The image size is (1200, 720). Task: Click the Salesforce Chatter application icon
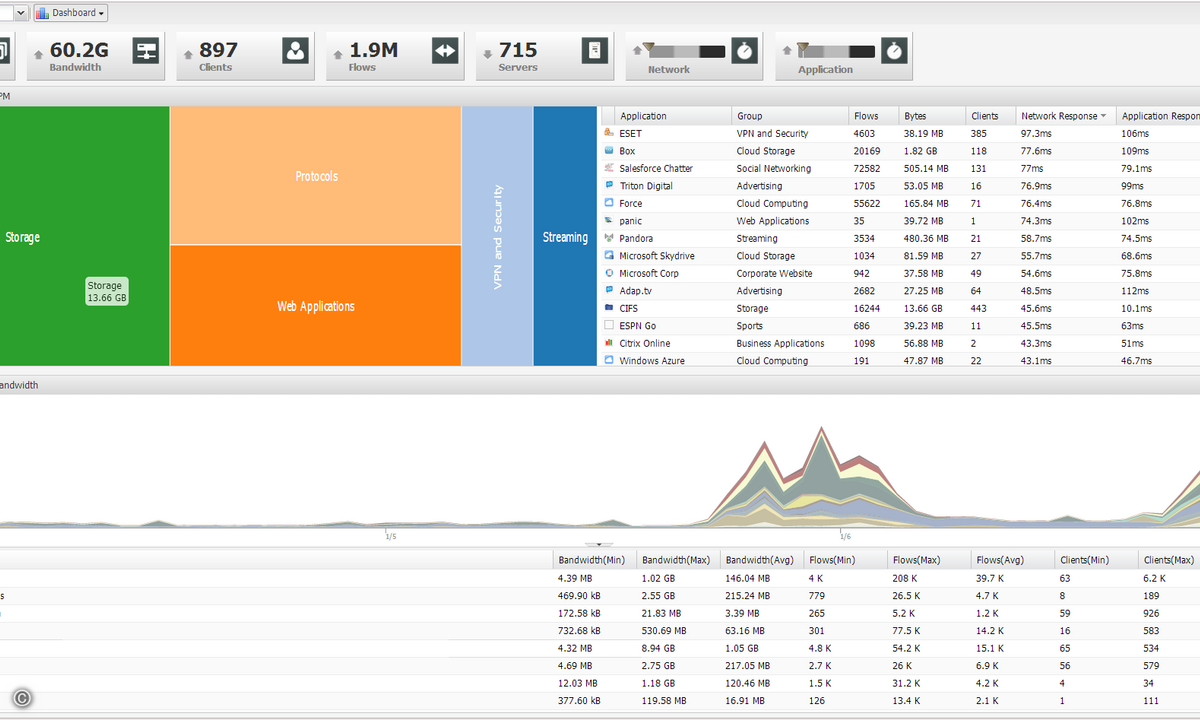pos(609,168)
